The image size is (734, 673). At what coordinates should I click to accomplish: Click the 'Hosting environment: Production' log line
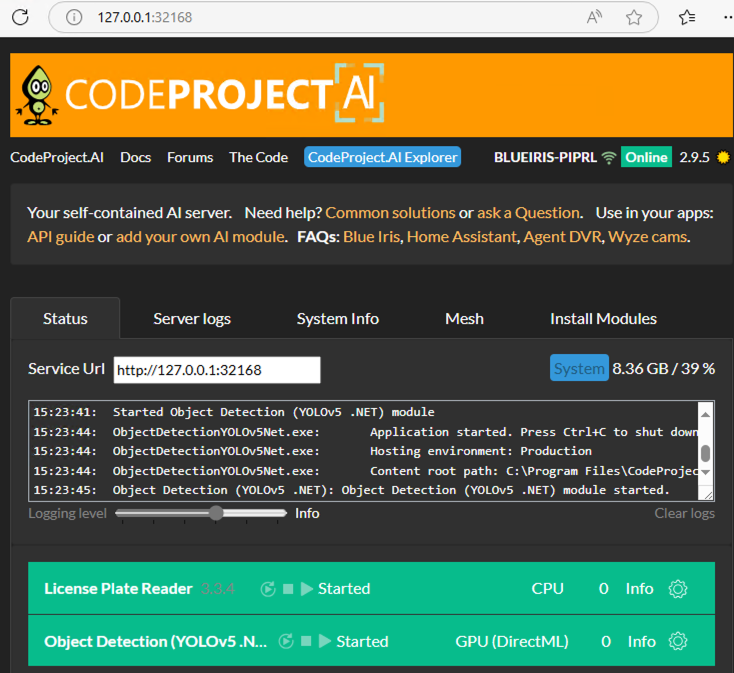pos(313,451)
